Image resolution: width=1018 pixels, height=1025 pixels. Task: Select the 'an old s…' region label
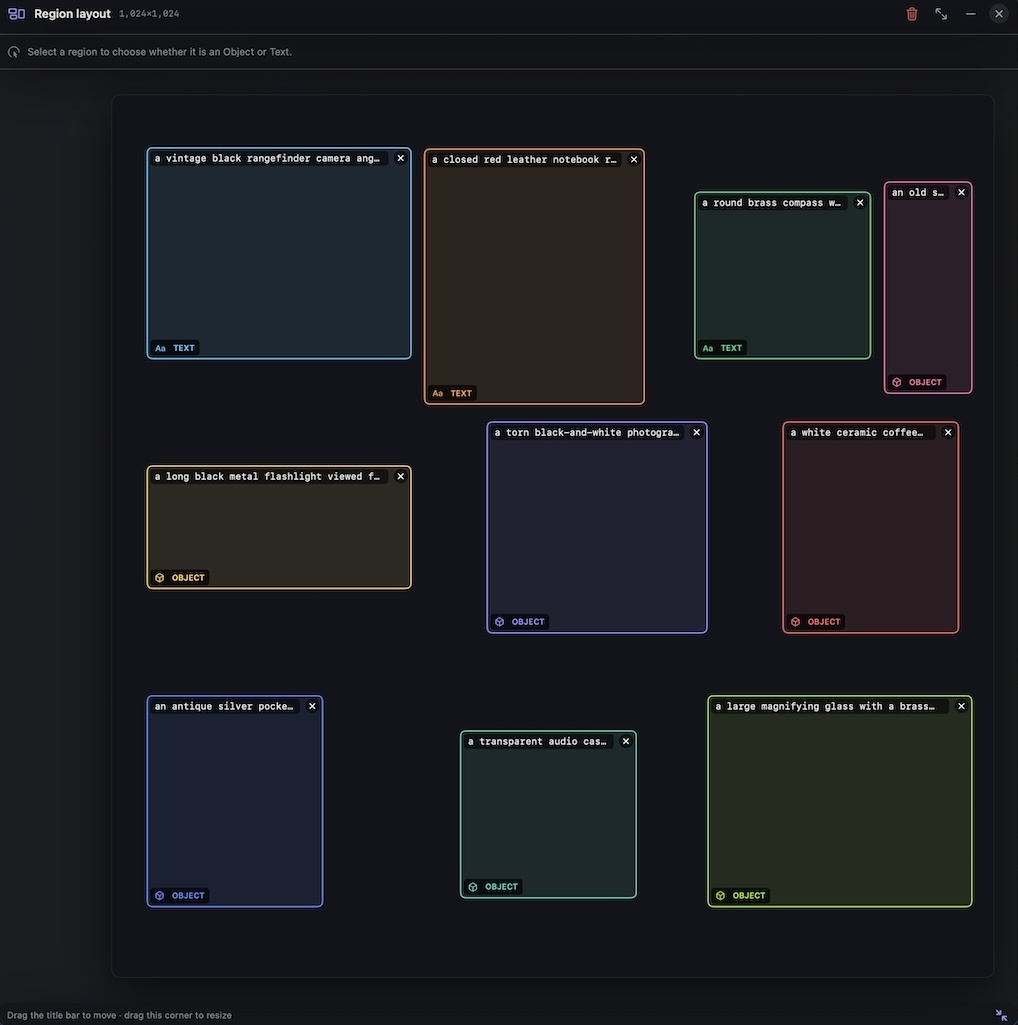coord(918,192)
